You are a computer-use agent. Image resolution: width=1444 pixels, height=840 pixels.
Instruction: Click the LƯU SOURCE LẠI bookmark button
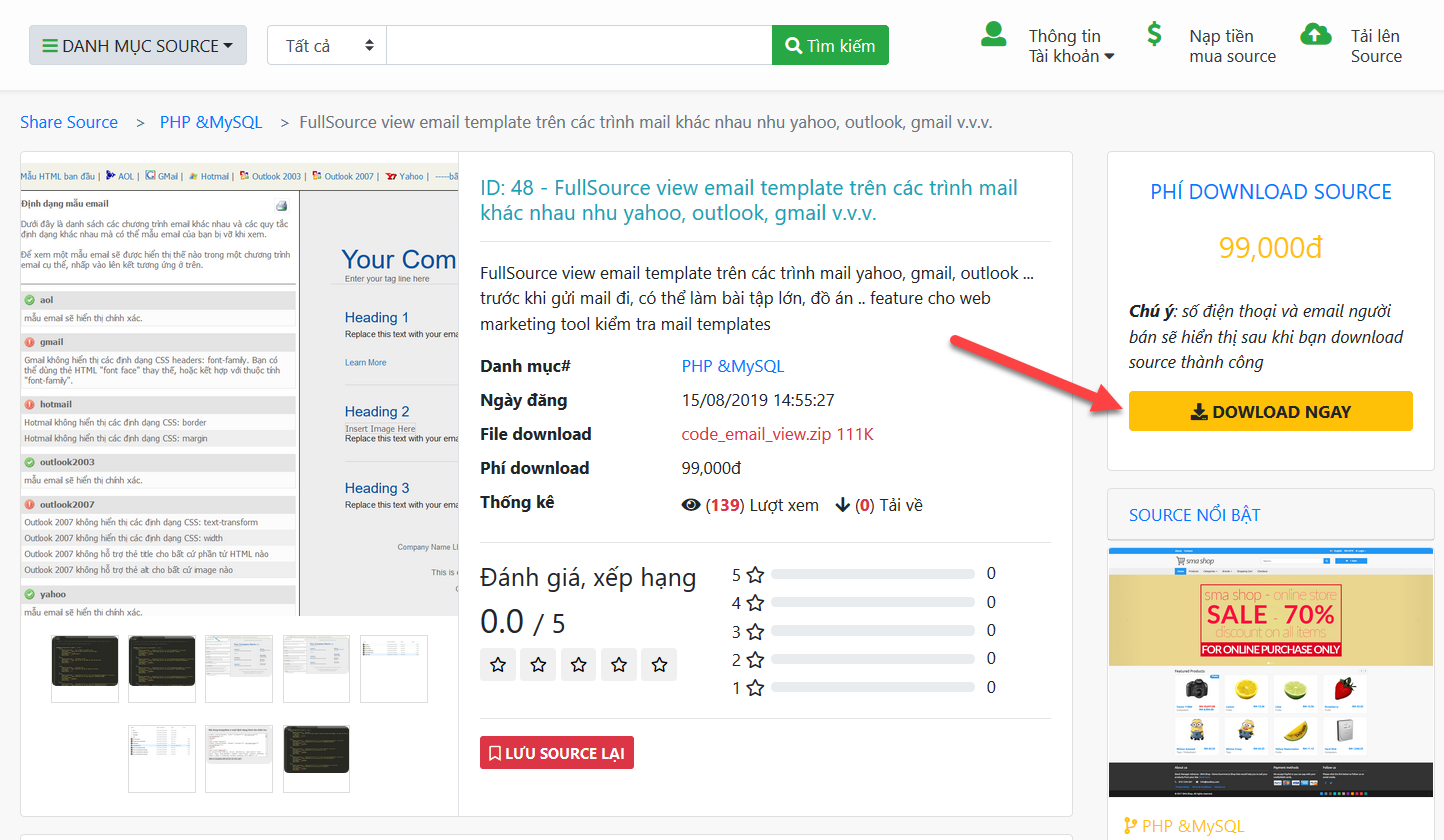[557, 753]
